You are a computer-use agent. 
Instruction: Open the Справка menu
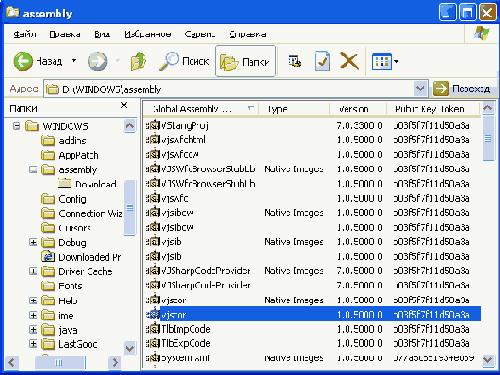tap(248, 34)
